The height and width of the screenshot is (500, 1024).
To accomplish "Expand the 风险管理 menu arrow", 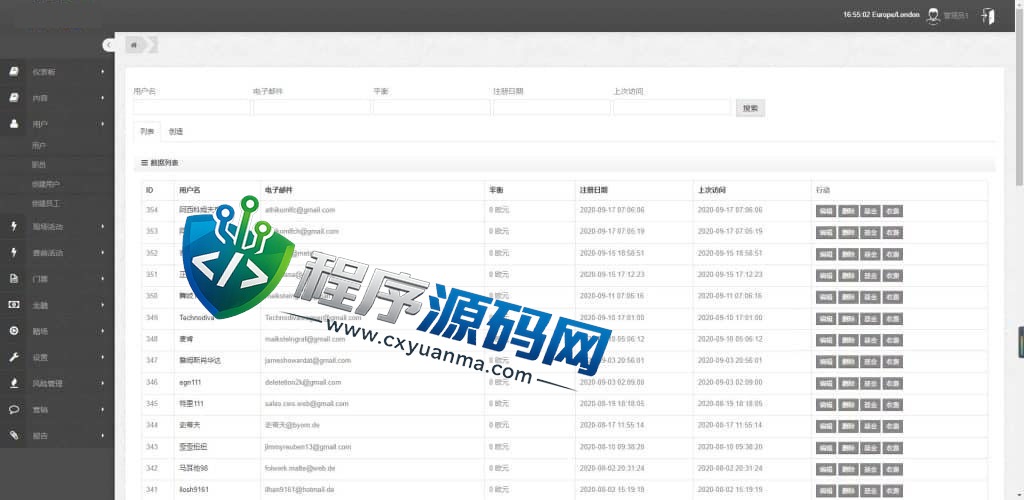I will point(103,383).
